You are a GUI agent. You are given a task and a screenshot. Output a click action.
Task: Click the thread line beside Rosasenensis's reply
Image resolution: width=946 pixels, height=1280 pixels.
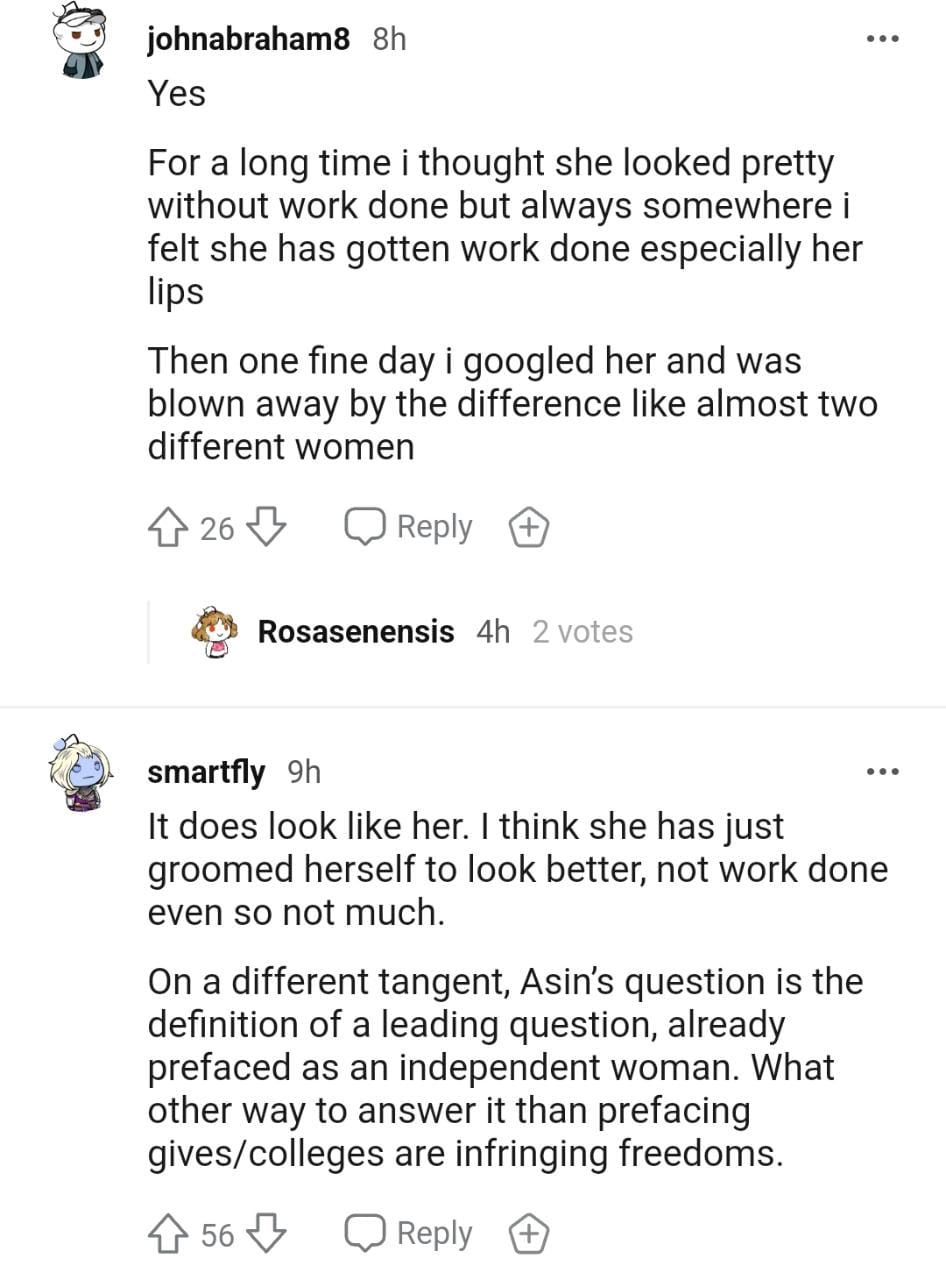tap(149, 632)
